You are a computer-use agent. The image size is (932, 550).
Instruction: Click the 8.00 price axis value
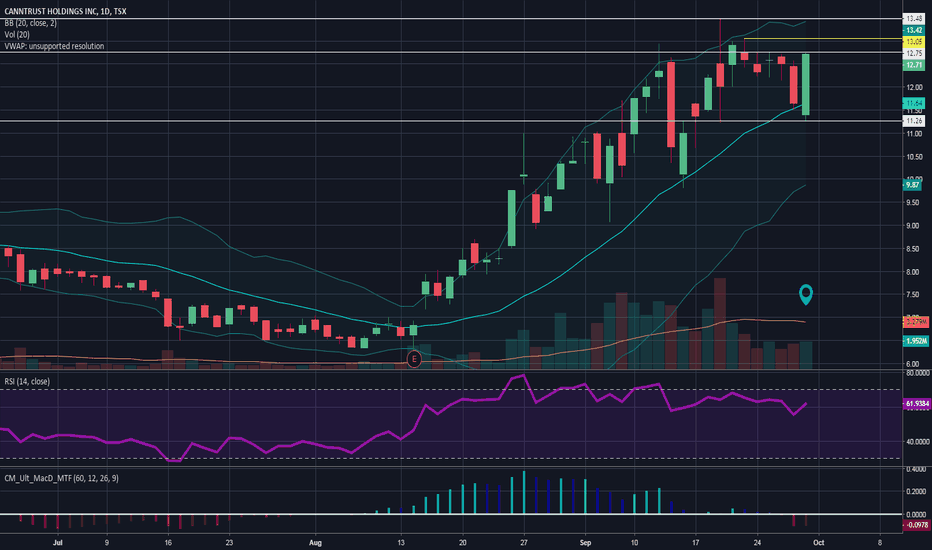coord(914,272)
